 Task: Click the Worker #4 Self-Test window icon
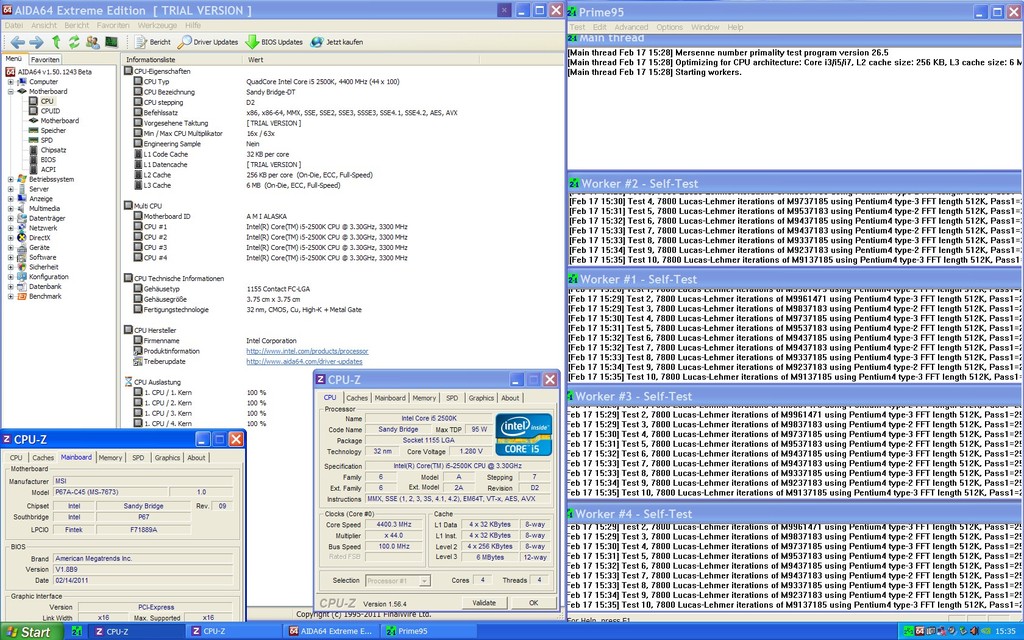click(x=571, y=514)
